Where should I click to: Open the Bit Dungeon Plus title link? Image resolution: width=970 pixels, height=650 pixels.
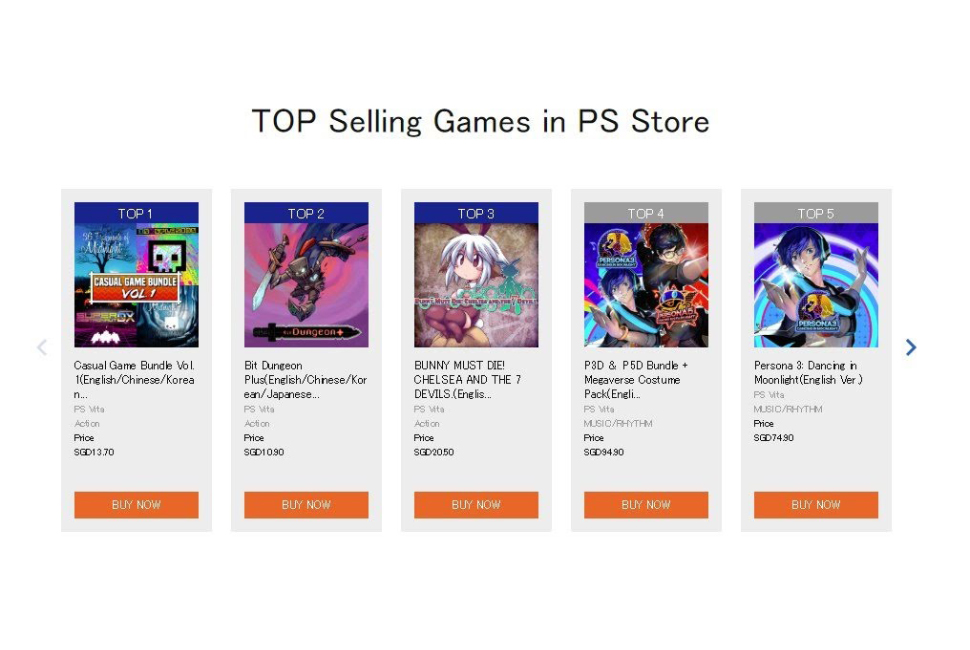306,380
